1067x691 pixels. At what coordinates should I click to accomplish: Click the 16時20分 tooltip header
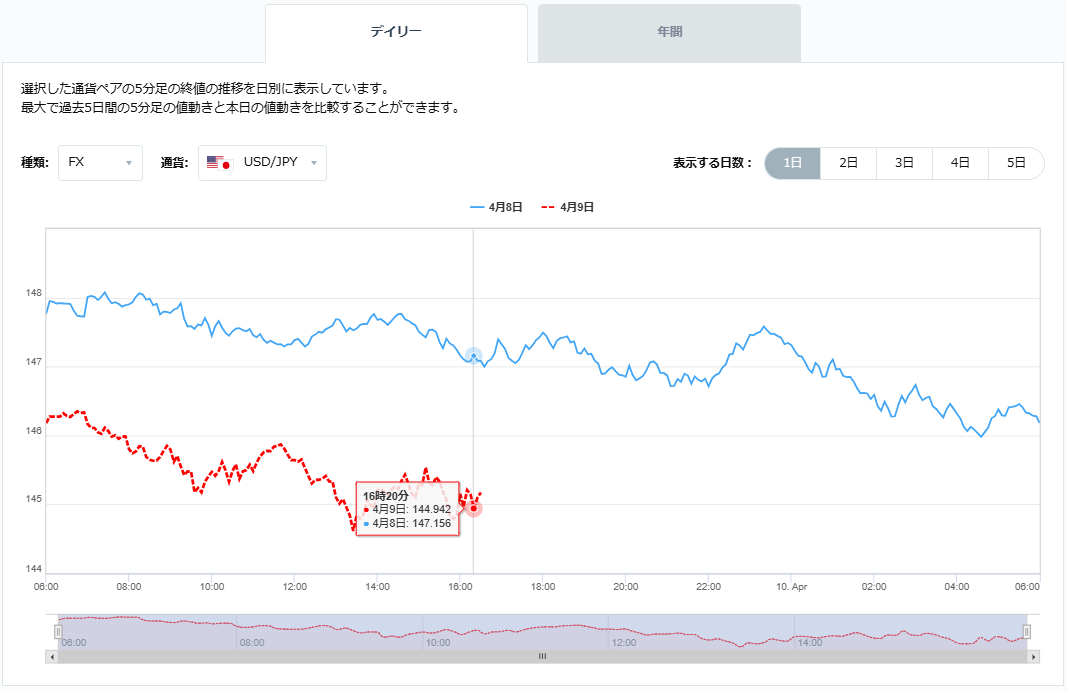(386, 496)
